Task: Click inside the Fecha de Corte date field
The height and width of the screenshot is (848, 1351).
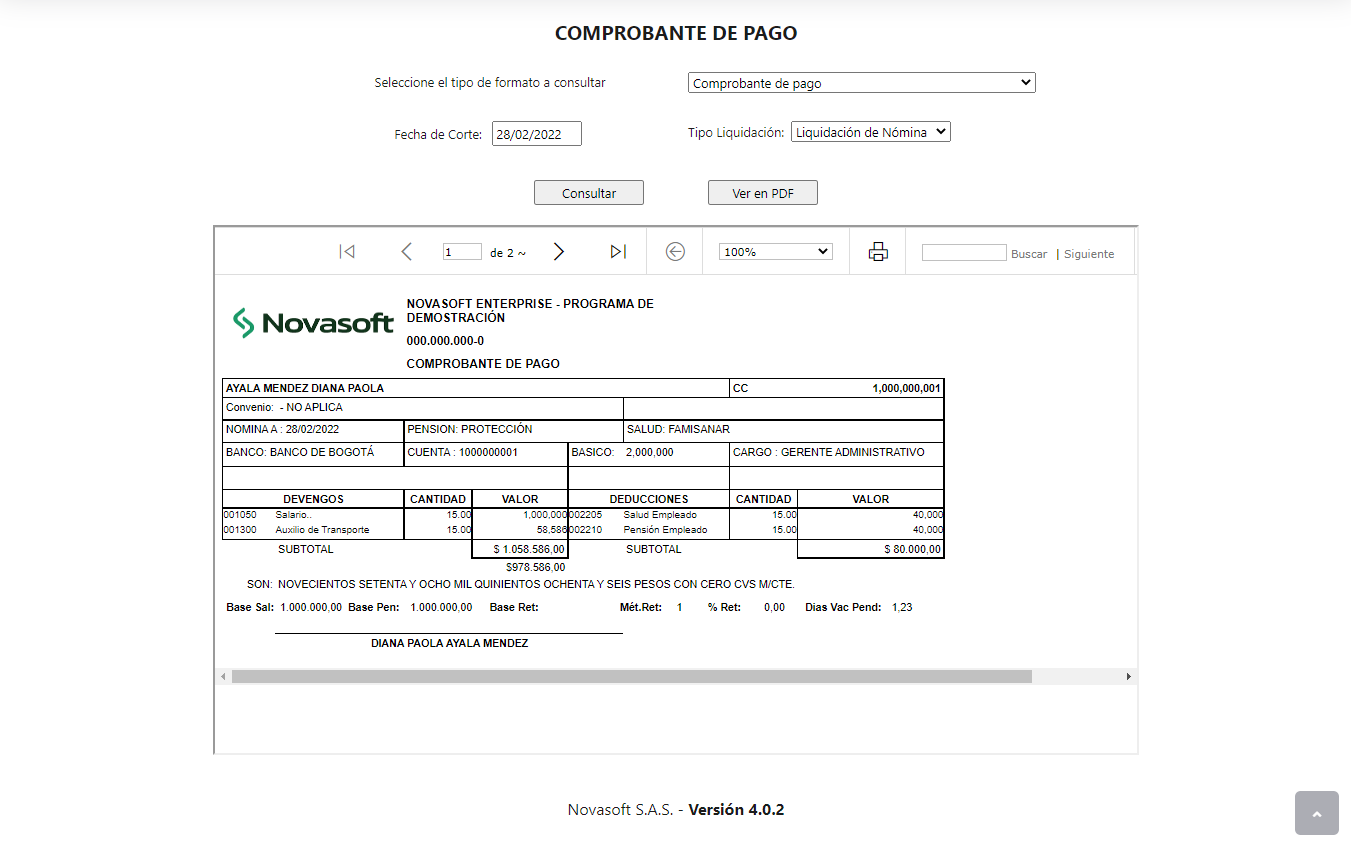Action: [536, 132]
